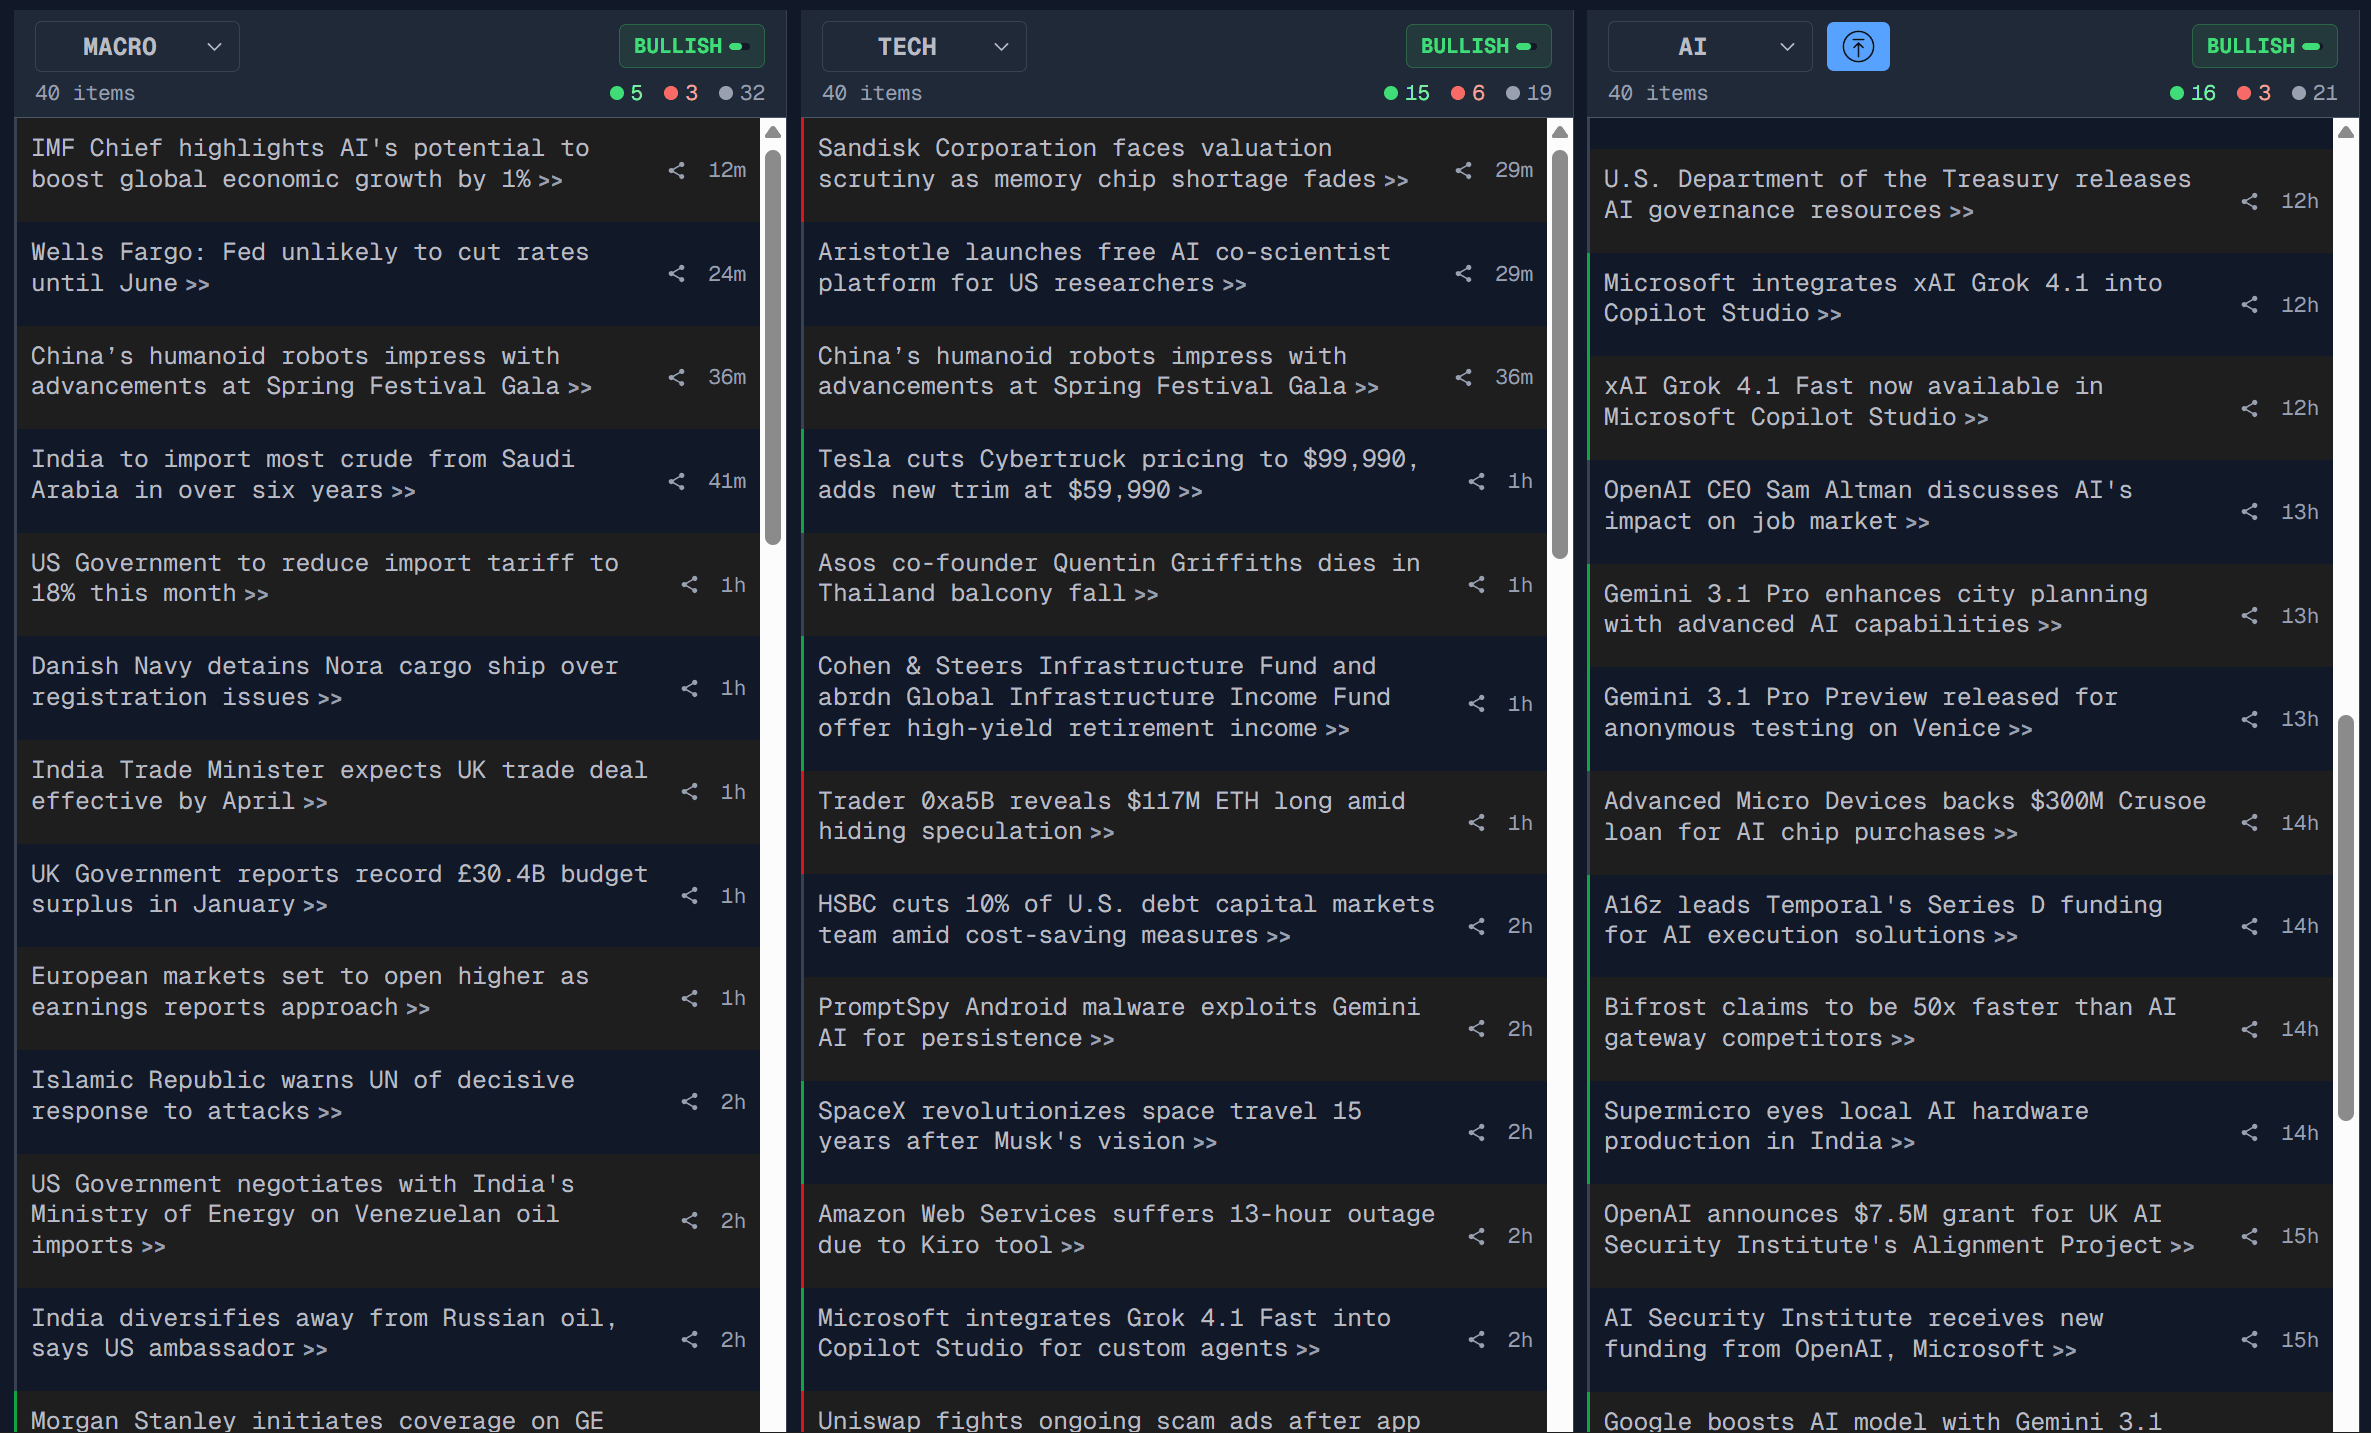Share the Tesla Cybertruck pricing story

[x=1476, y=481]
